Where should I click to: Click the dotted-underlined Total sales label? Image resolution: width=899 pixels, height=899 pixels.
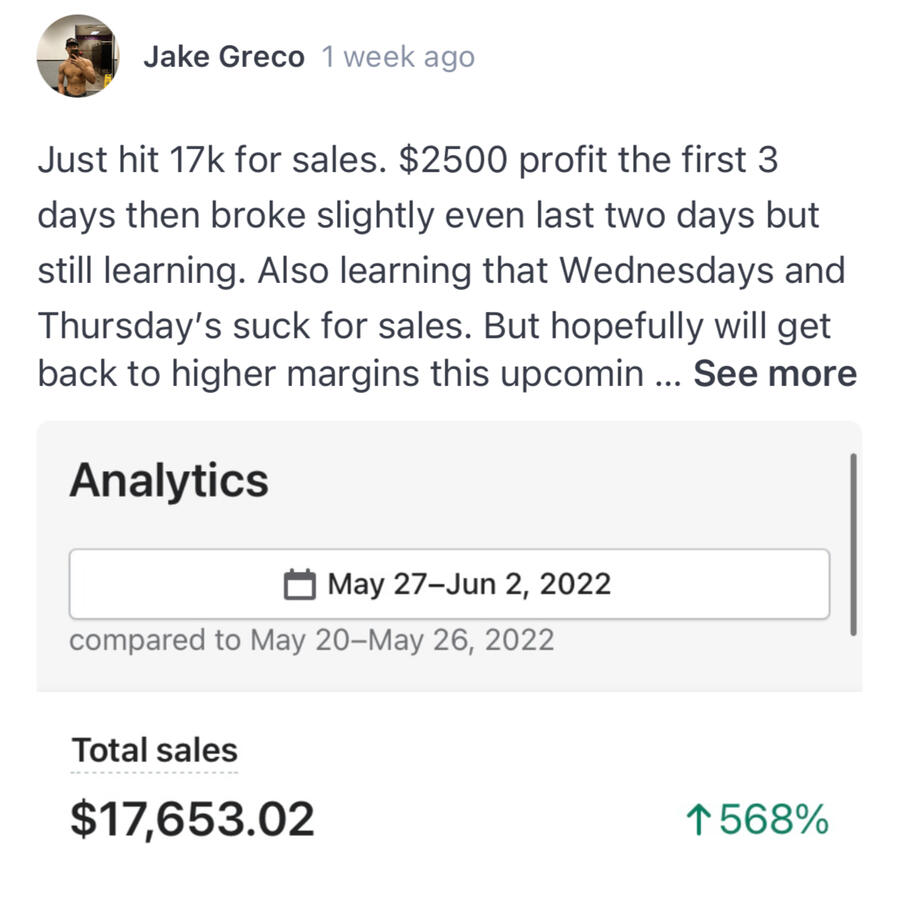[x=154, y=751]
